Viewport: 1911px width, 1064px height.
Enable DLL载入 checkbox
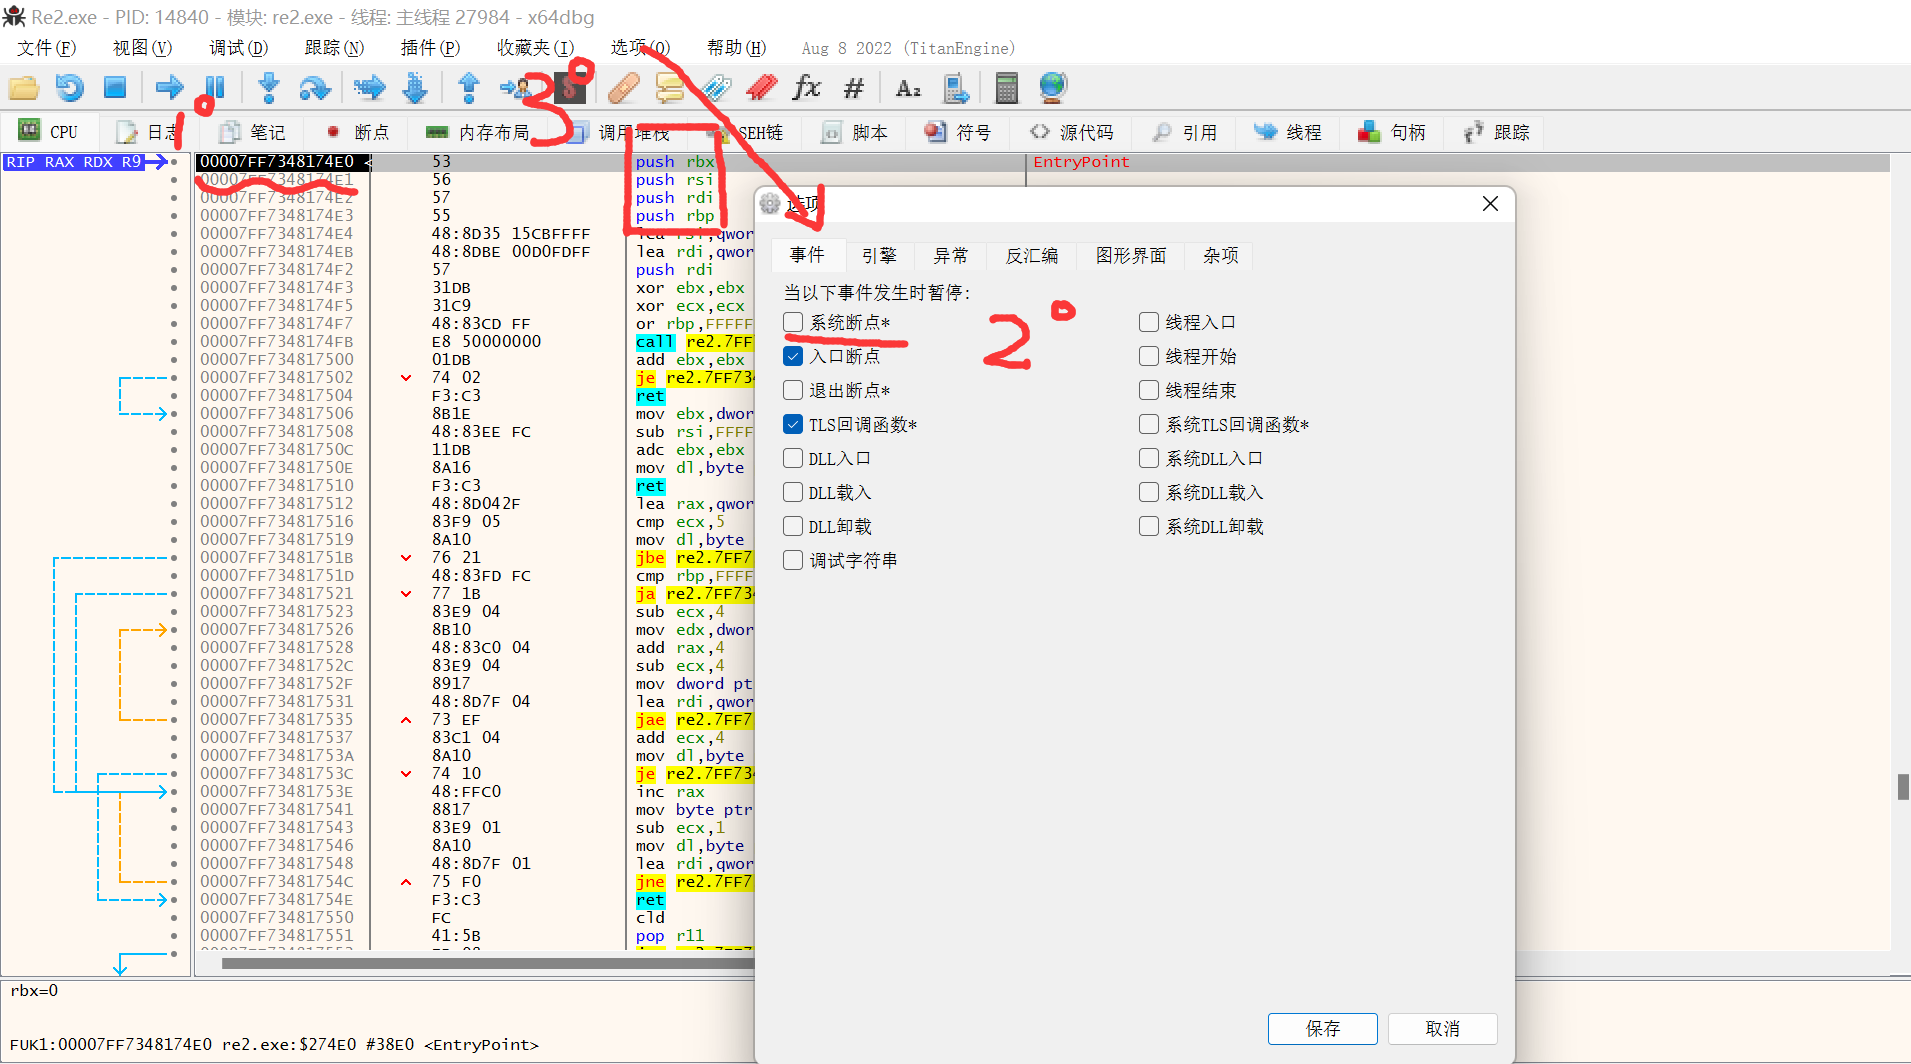[793, 492]
